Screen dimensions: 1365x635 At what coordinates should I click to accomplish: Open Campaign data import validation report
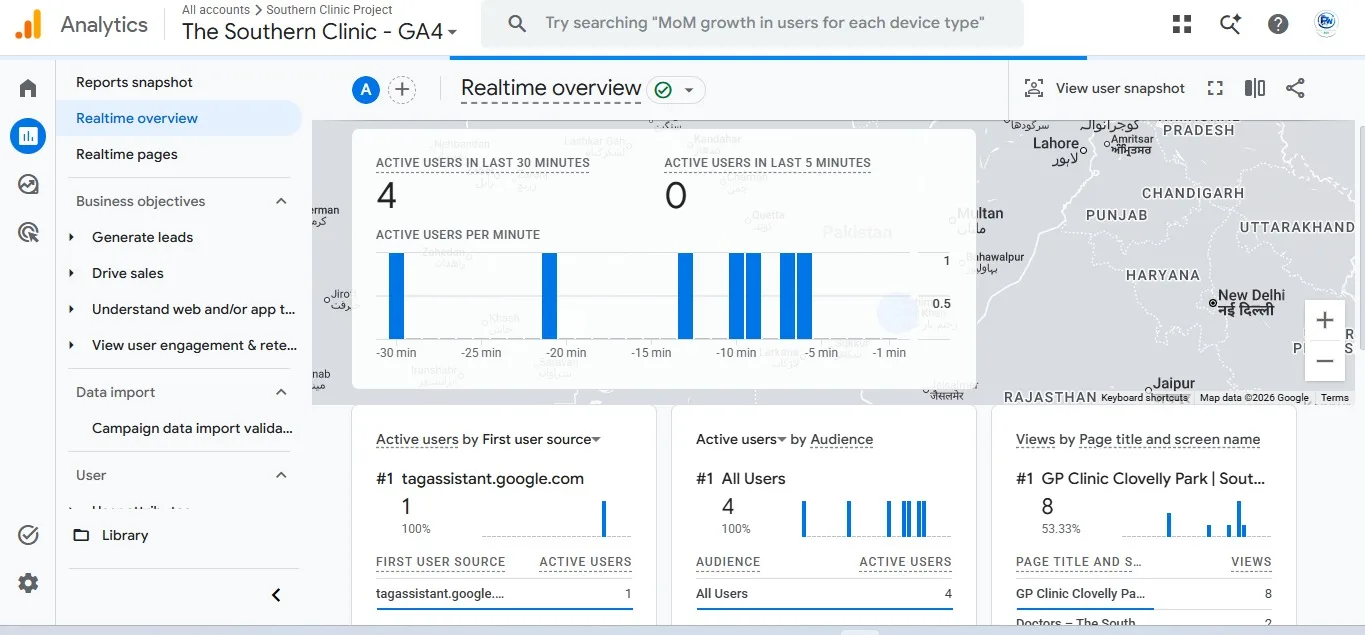[x=193, y=428]
